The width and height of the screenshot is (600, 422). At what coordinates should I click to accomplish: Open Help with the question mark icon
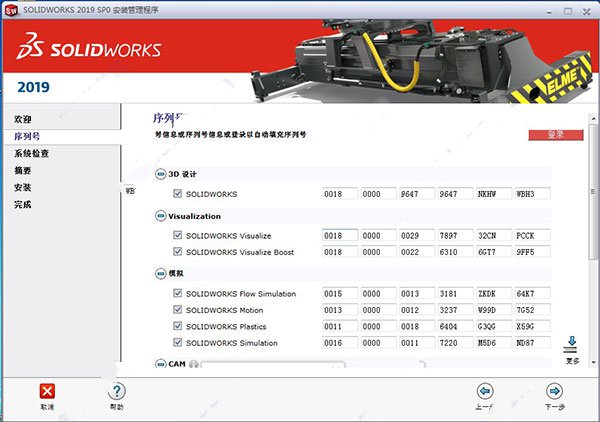pos(117,391)
